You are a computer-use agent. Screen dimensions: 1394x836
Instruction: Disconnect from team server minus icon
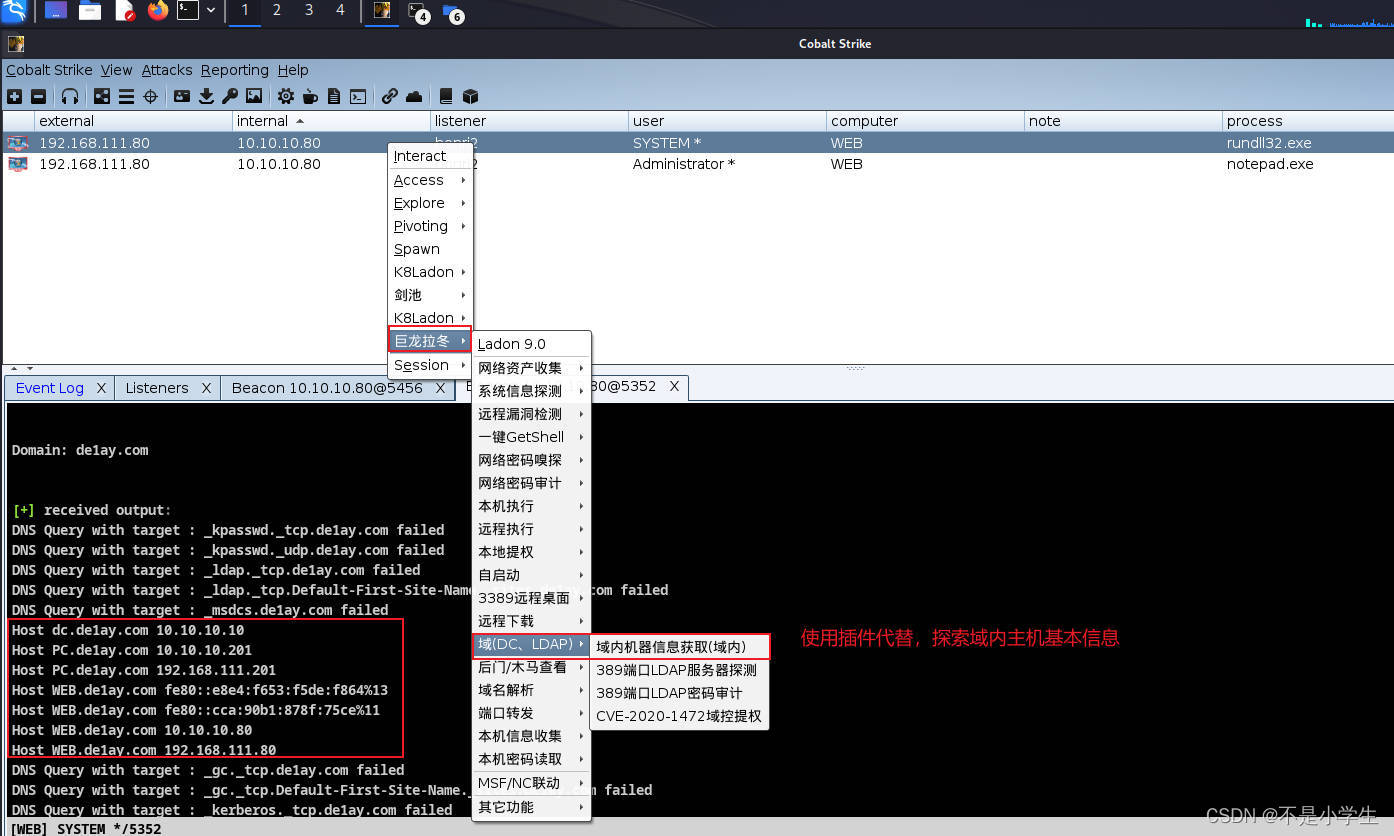pyautogui.click(x=38, y=96)
